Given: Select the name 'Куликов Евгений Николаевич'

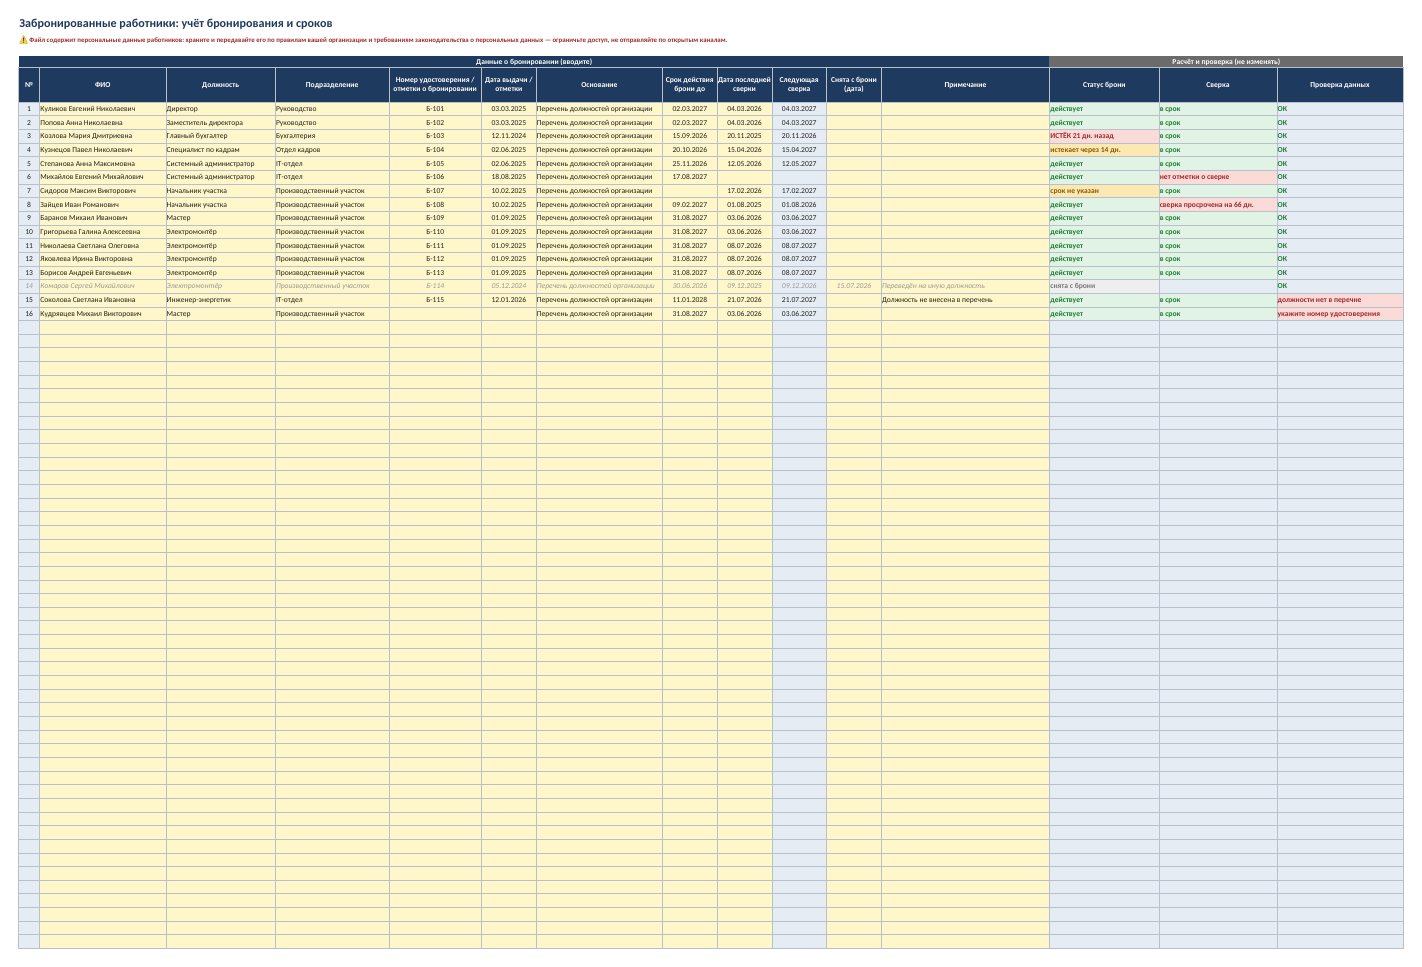Looking at the screenshot, I should click(103, 109).
